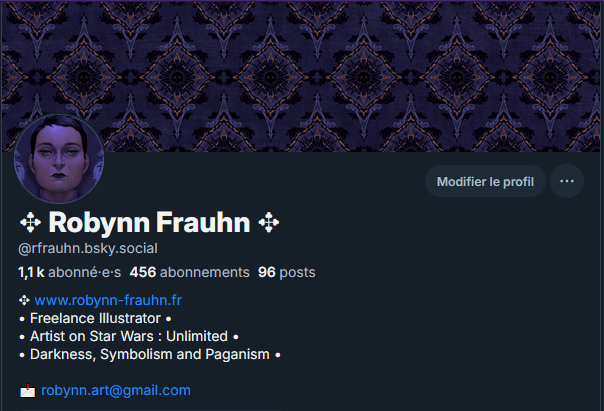Click the Artist on Star Wars : Unlimited line
The width and height of the screenshot is (604, 411).
129,336
